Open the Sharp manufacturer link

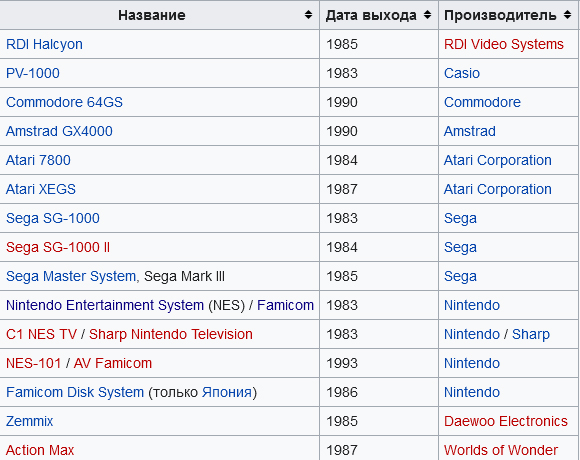[530, 334]
